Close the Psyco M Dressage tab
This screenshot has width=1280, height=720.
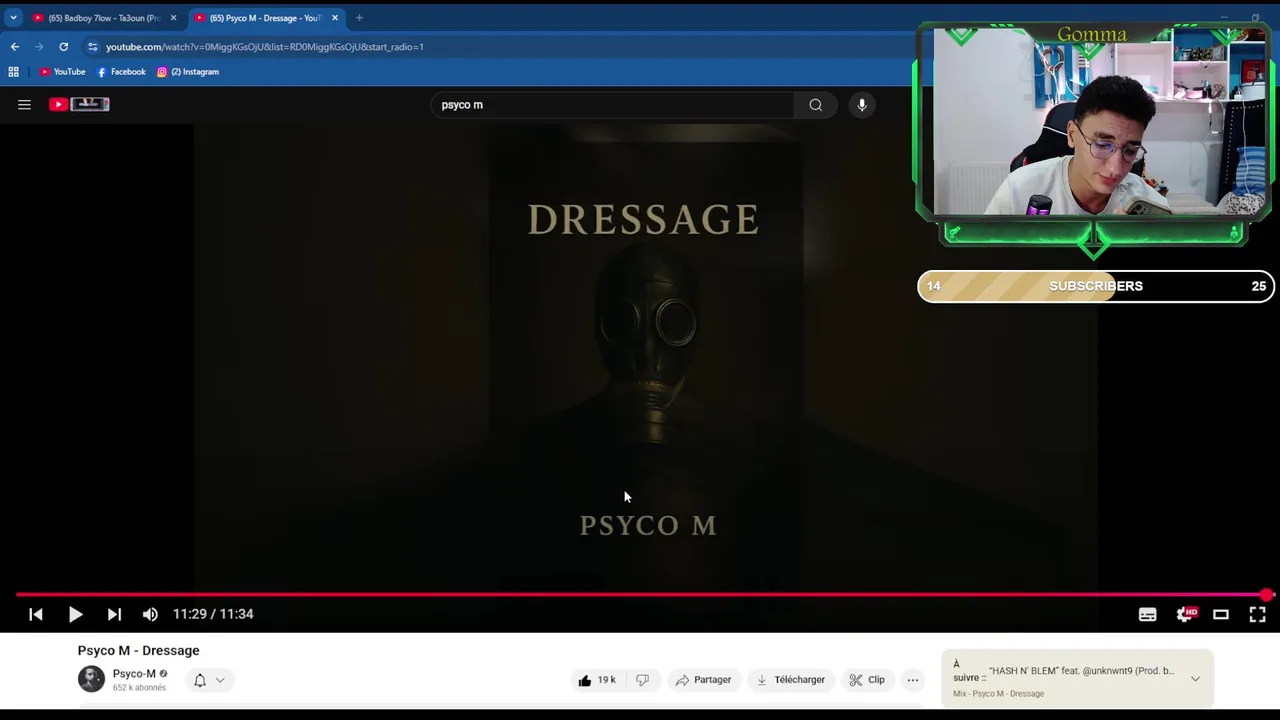point(335,18)
